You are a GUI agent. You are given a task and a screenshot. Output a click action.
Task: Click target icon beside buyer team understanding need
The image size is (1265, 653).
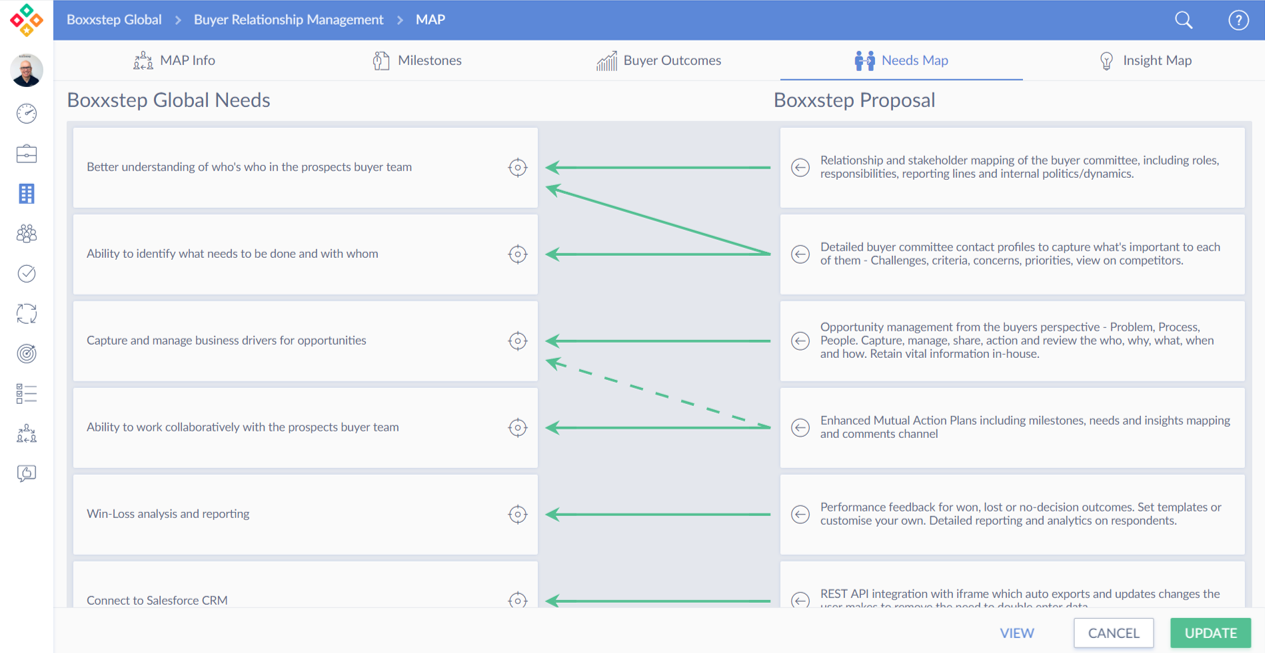(517, 168)
